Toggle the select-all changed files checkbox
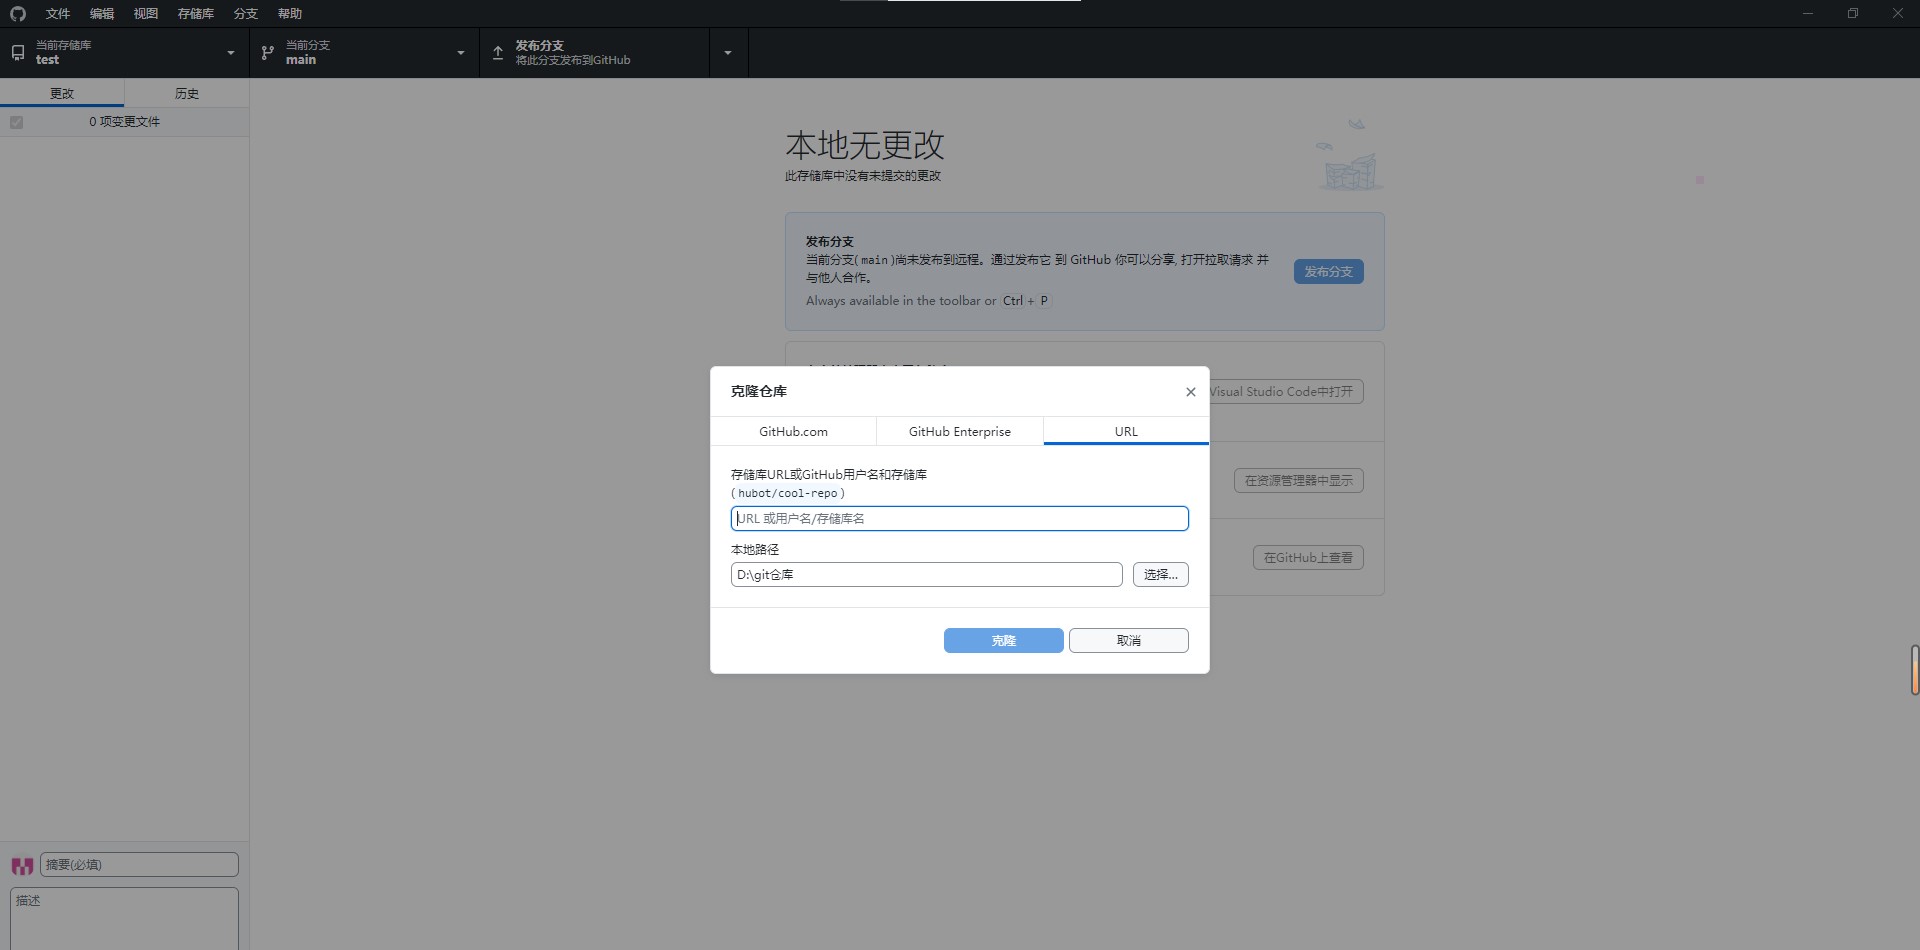 click(x=17, y=122)
